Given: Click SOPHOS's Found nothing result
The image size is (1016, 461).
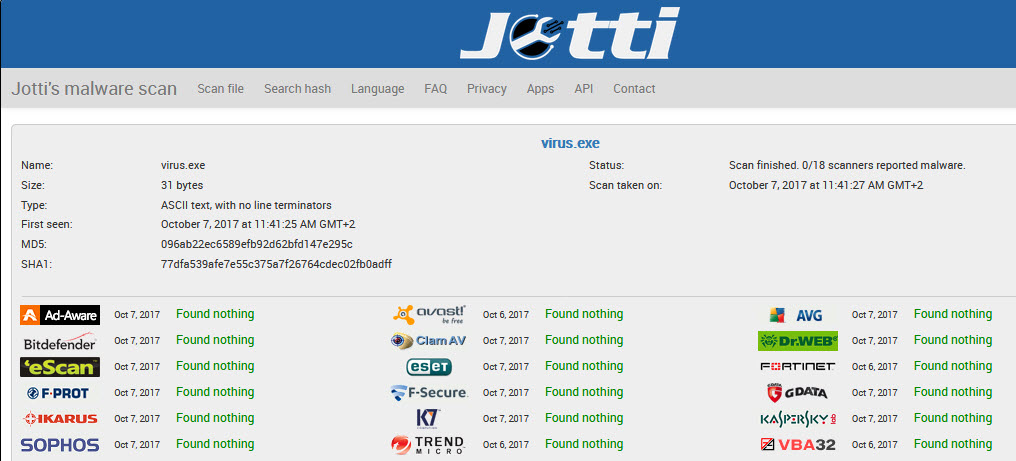Looking at the screenshot, I should tap(215, 444).
